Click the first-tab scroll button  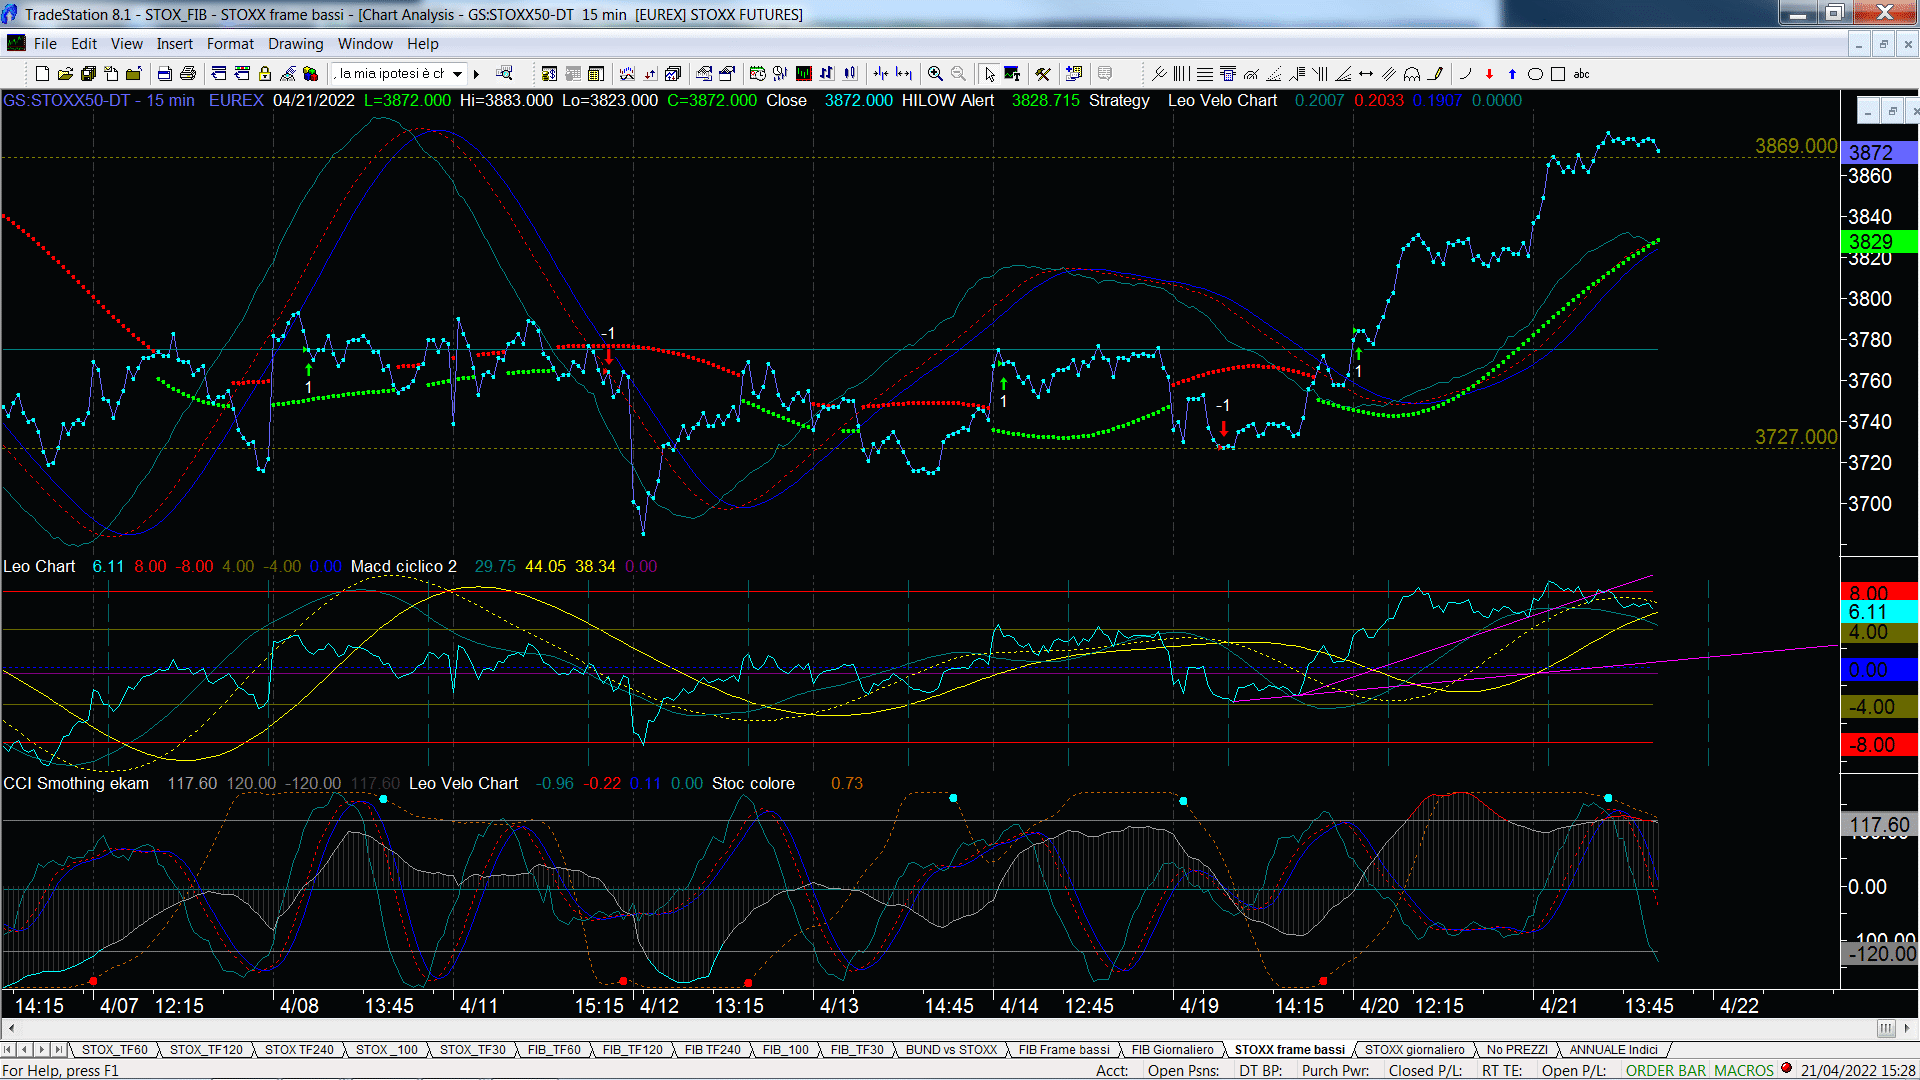point(8,1050)
